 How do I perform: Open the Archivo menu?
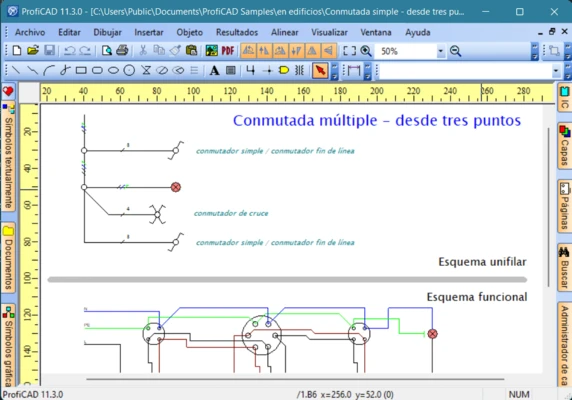30,32
